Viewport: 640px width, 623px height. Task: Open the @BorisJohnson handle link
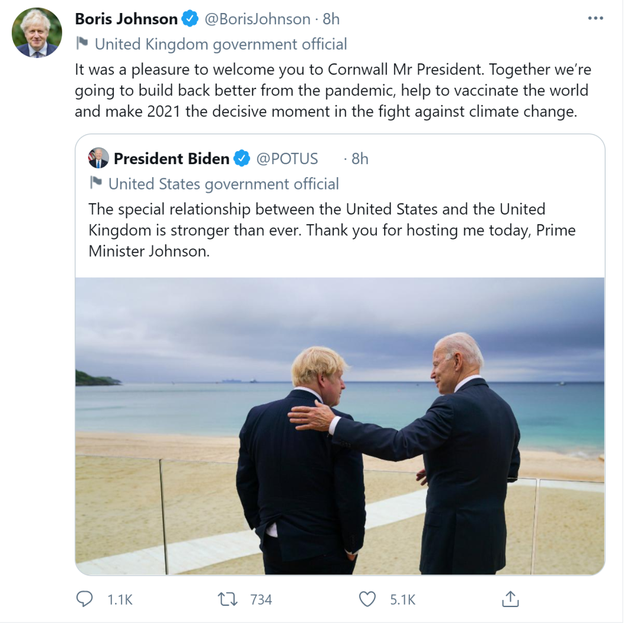click(x=258, y=19)
